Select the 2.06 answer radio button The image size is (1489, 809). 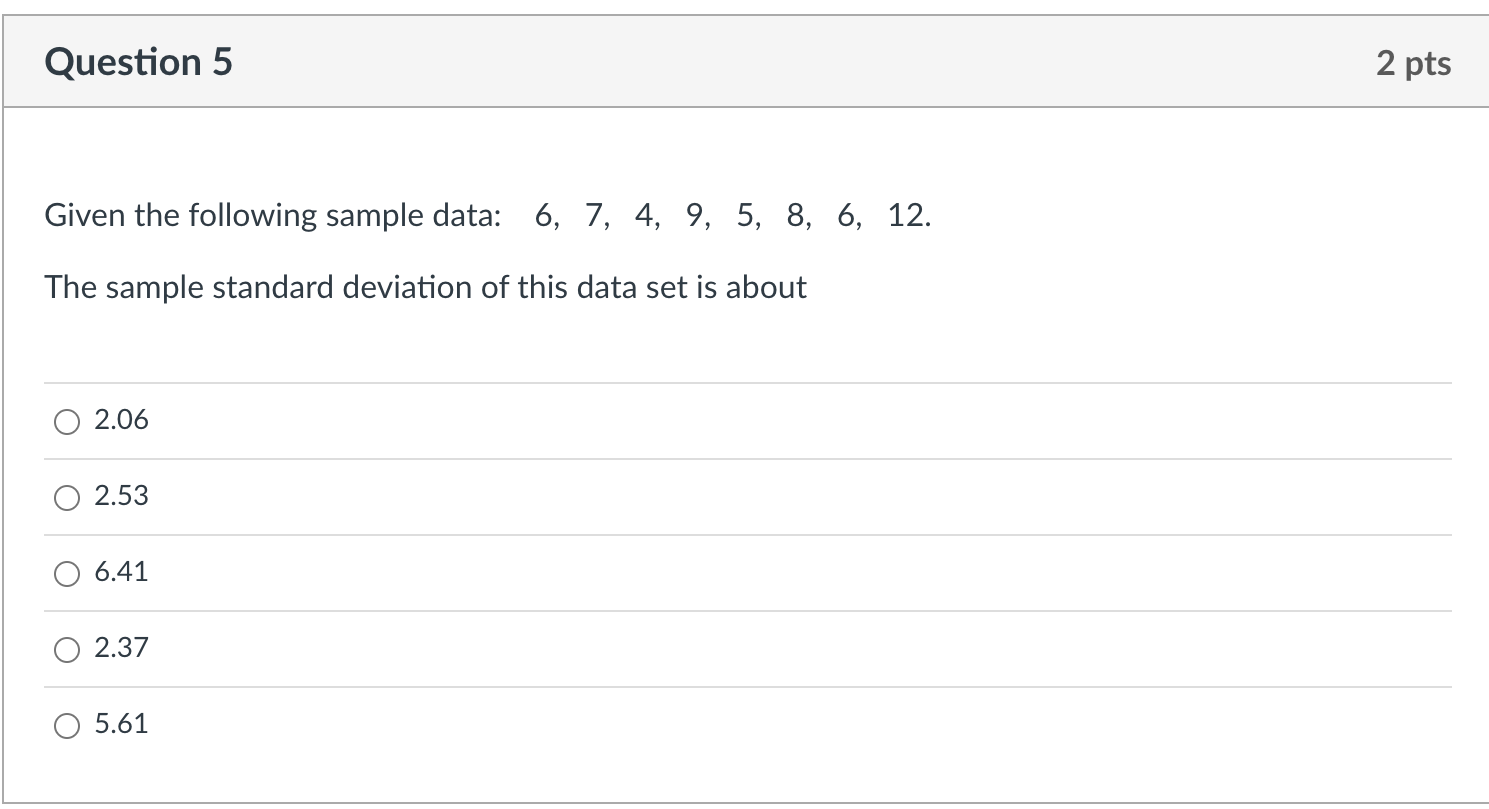click(67, 422)
